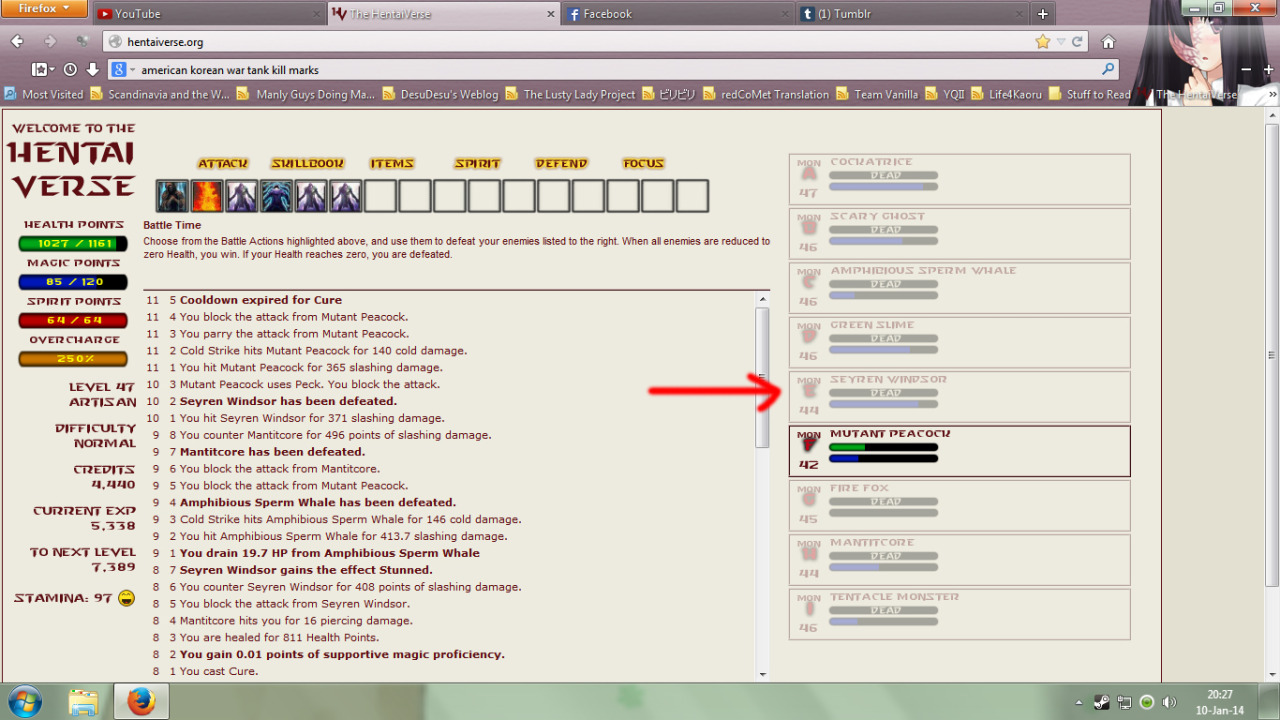Open the Google search engine dropdown

click(122, 70)
